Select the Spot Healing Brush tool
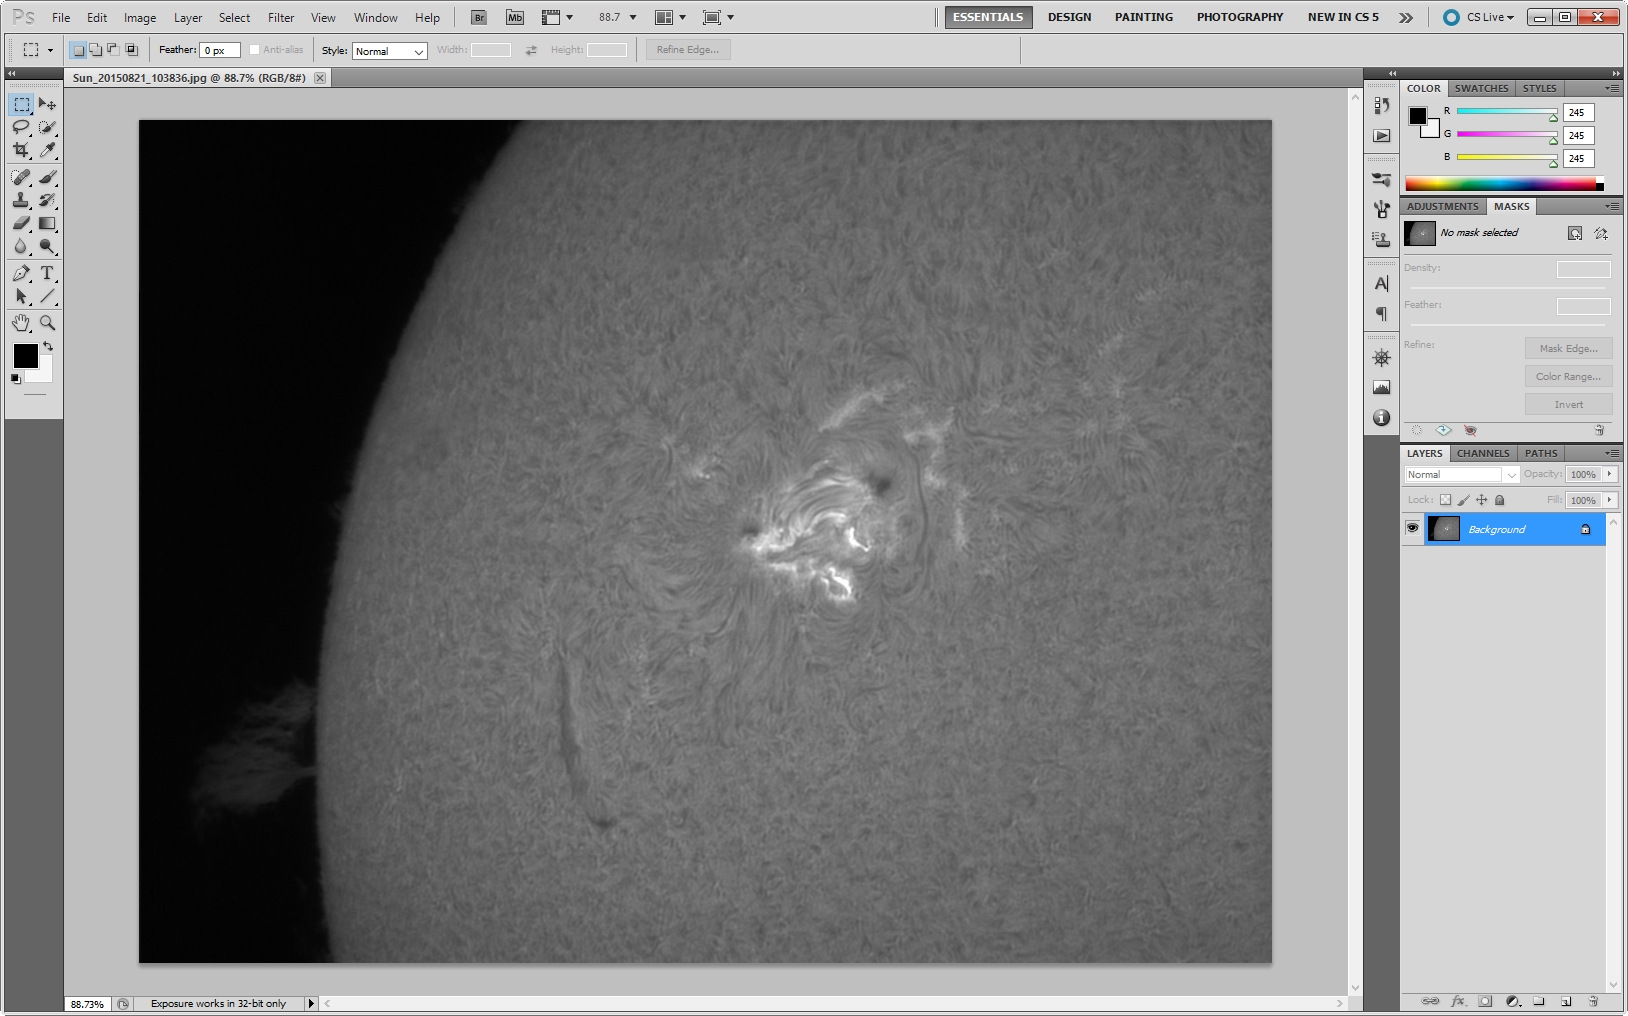The image size is (1628, 1016). [21, 177]
